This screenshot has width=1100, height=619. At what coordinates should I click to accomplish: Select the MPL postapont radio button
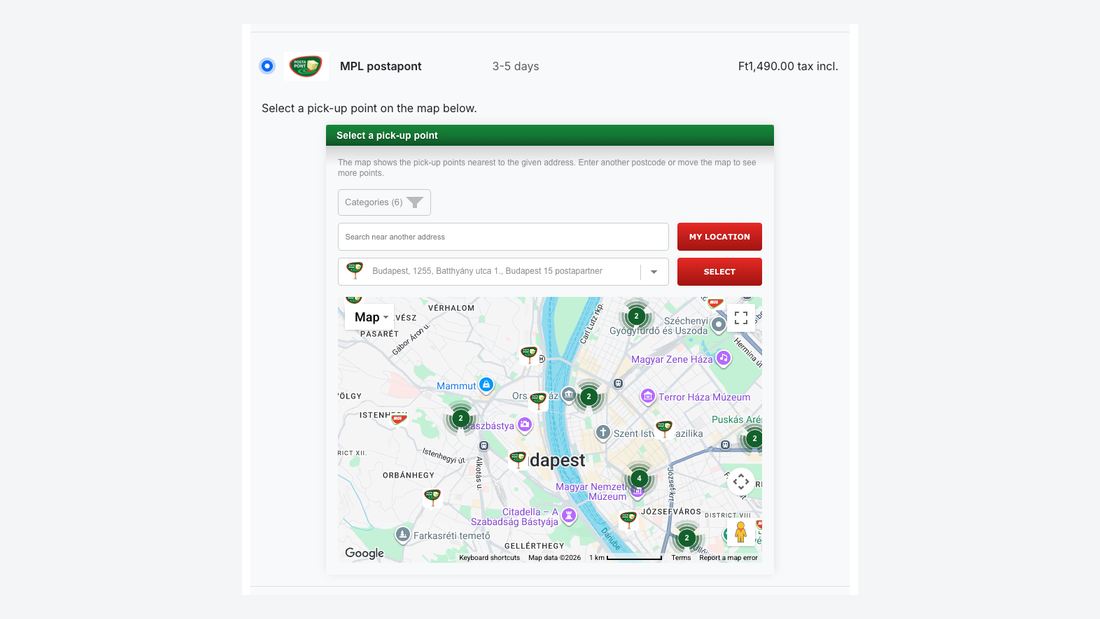click(267, 66)
